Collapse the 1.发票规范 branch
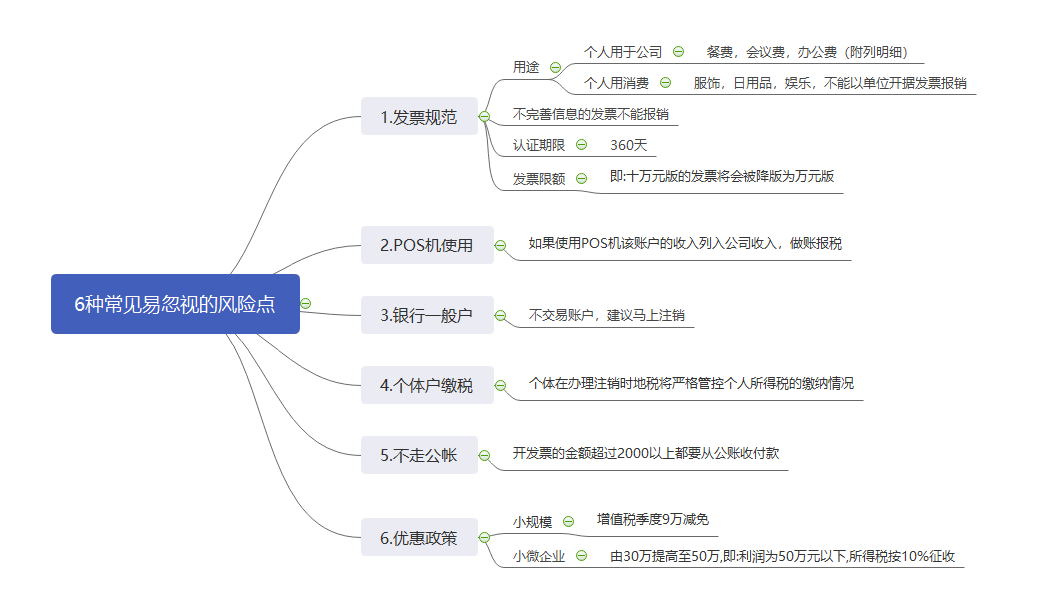The image size is (1045, 599). point(485,117)
